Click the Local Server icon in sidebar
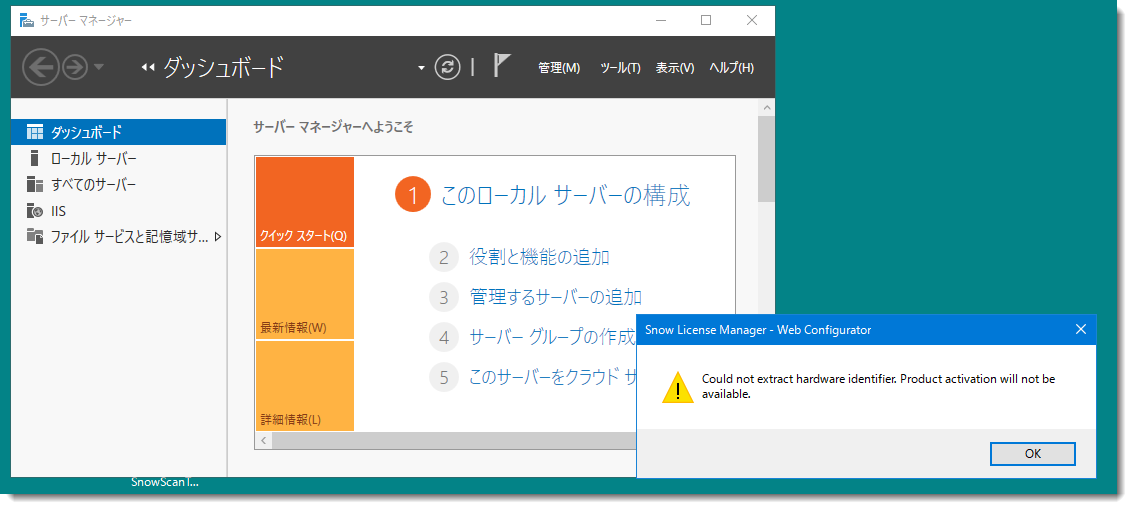The width and height of the screenshot is (1132, 509). click(x=35, y=159)
